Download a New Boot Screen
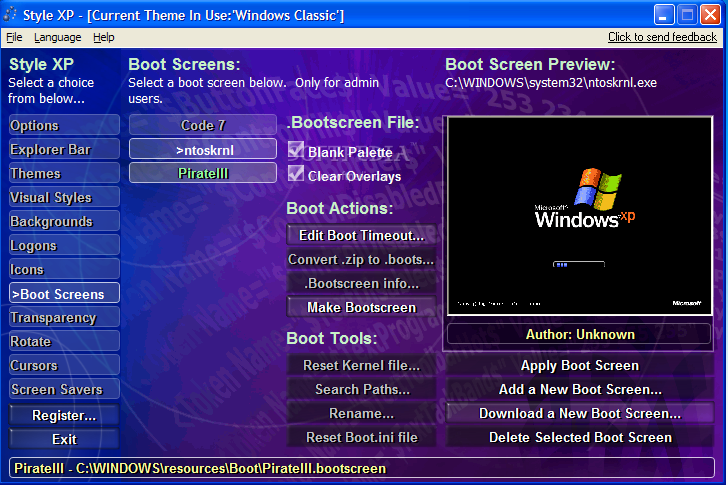The image size is (728, 485). (x=579, y=413)
